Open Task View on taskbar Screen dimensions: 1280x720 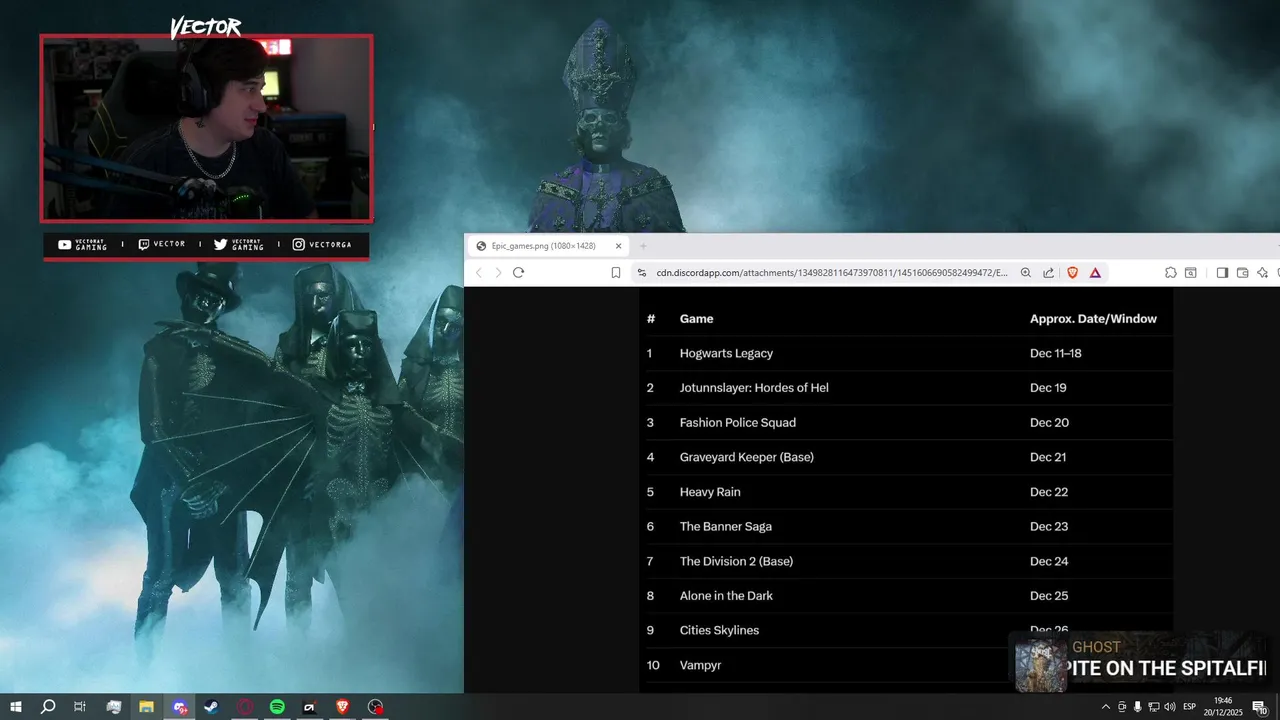point(80,707)
